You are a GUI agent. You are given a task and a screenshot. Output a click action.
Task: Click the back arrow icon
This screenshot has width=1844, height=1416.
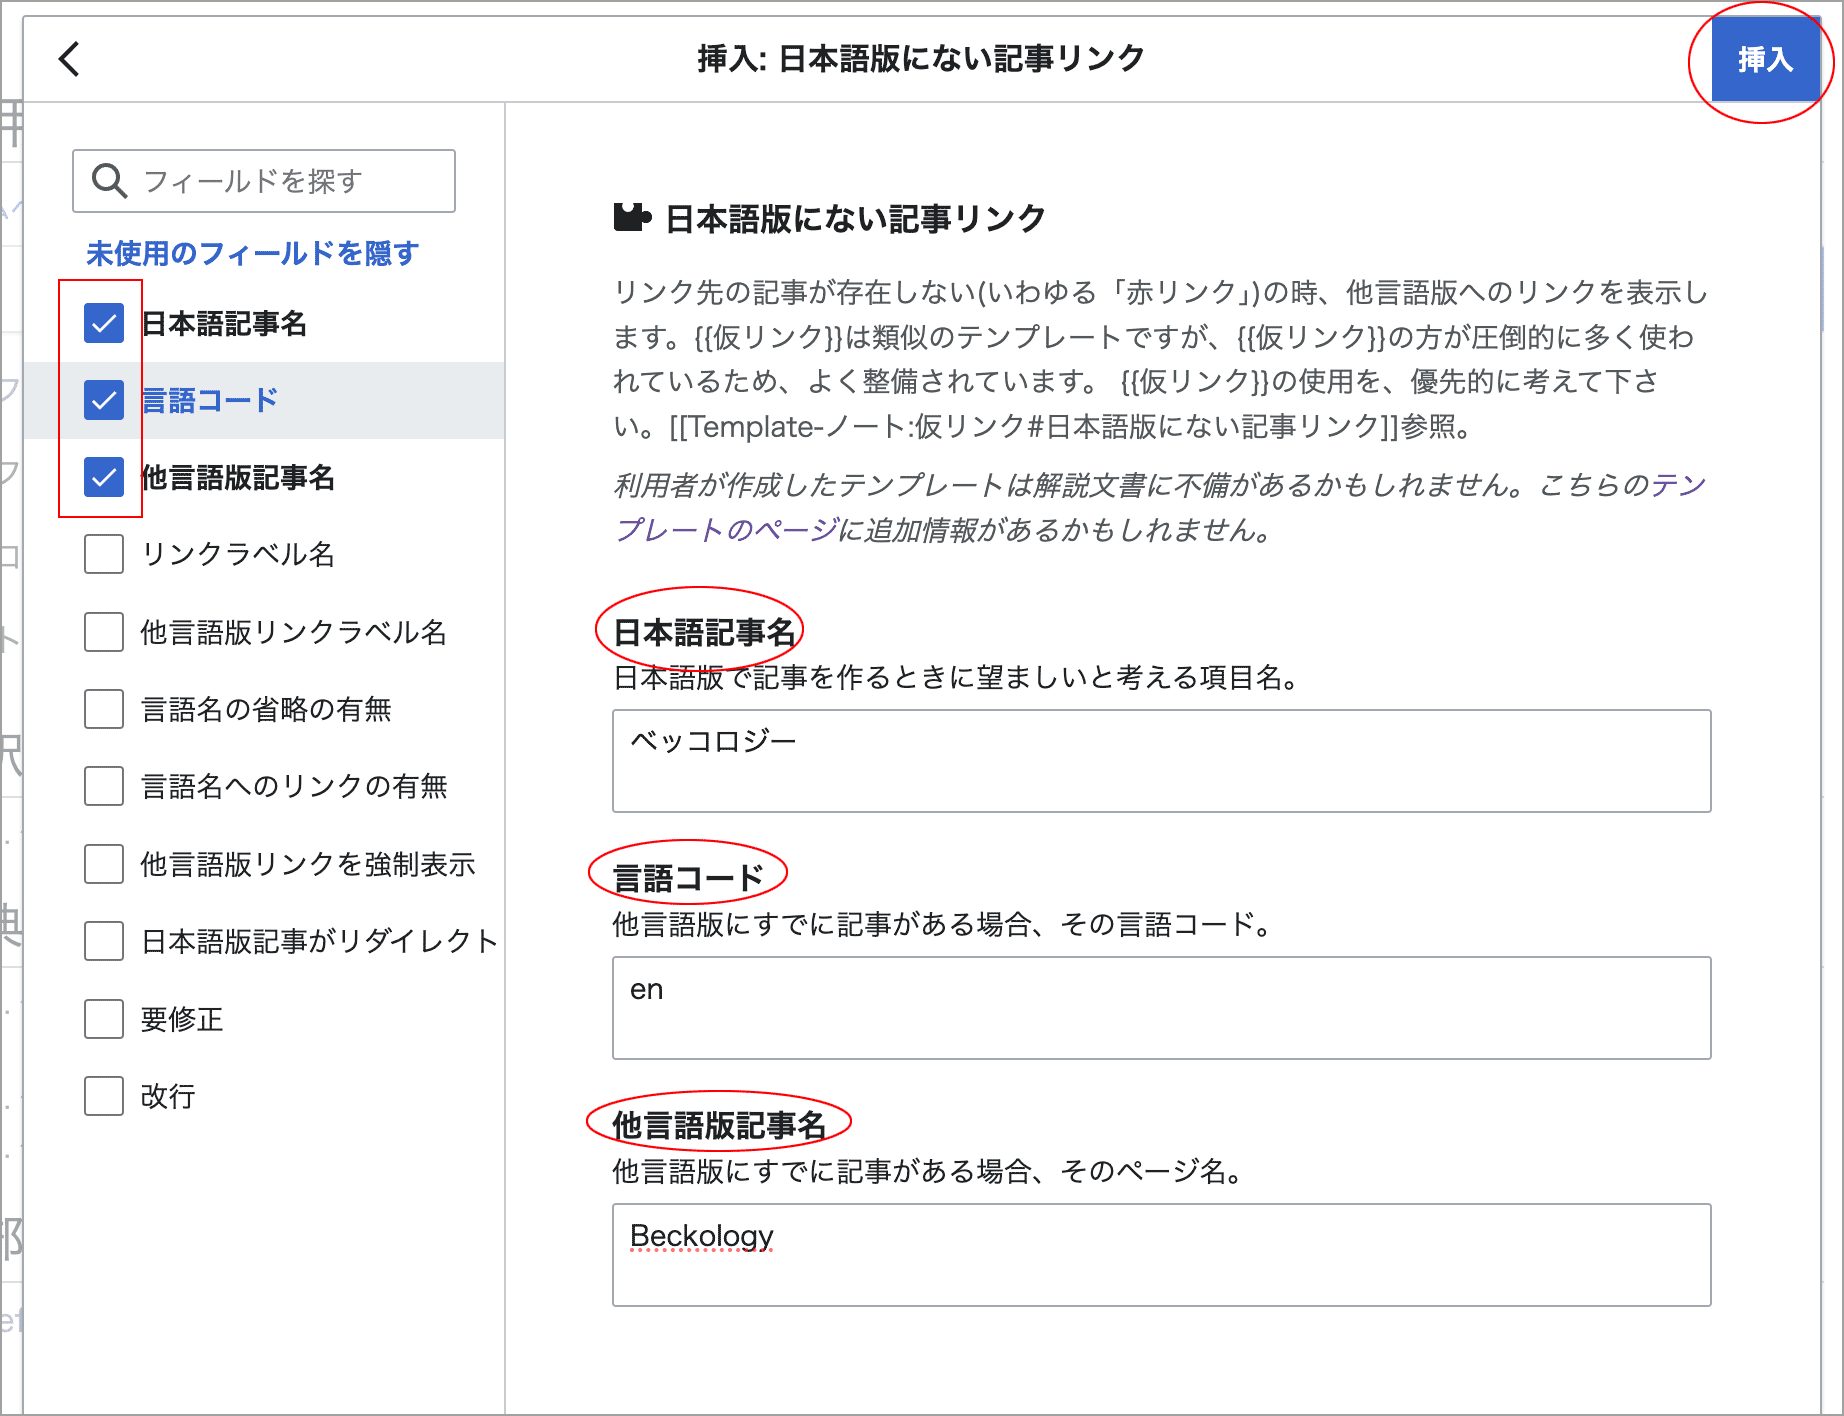point(69,59)
